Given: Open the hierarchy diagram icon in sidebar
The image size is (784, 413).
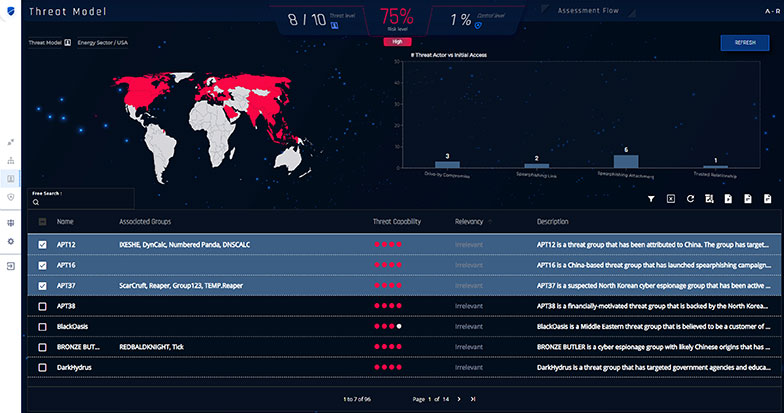Looking at the screenshot, I should pos(11,160).
